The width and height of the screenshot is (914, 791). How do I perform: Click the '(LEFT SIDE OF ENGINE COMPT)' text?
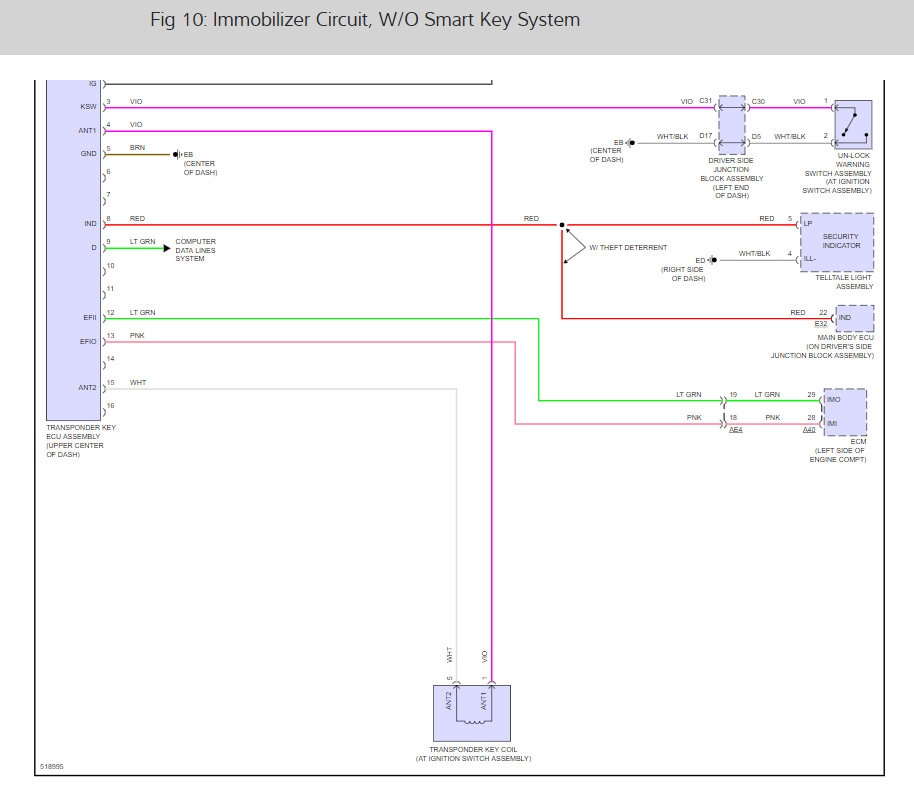coord(840,455)
